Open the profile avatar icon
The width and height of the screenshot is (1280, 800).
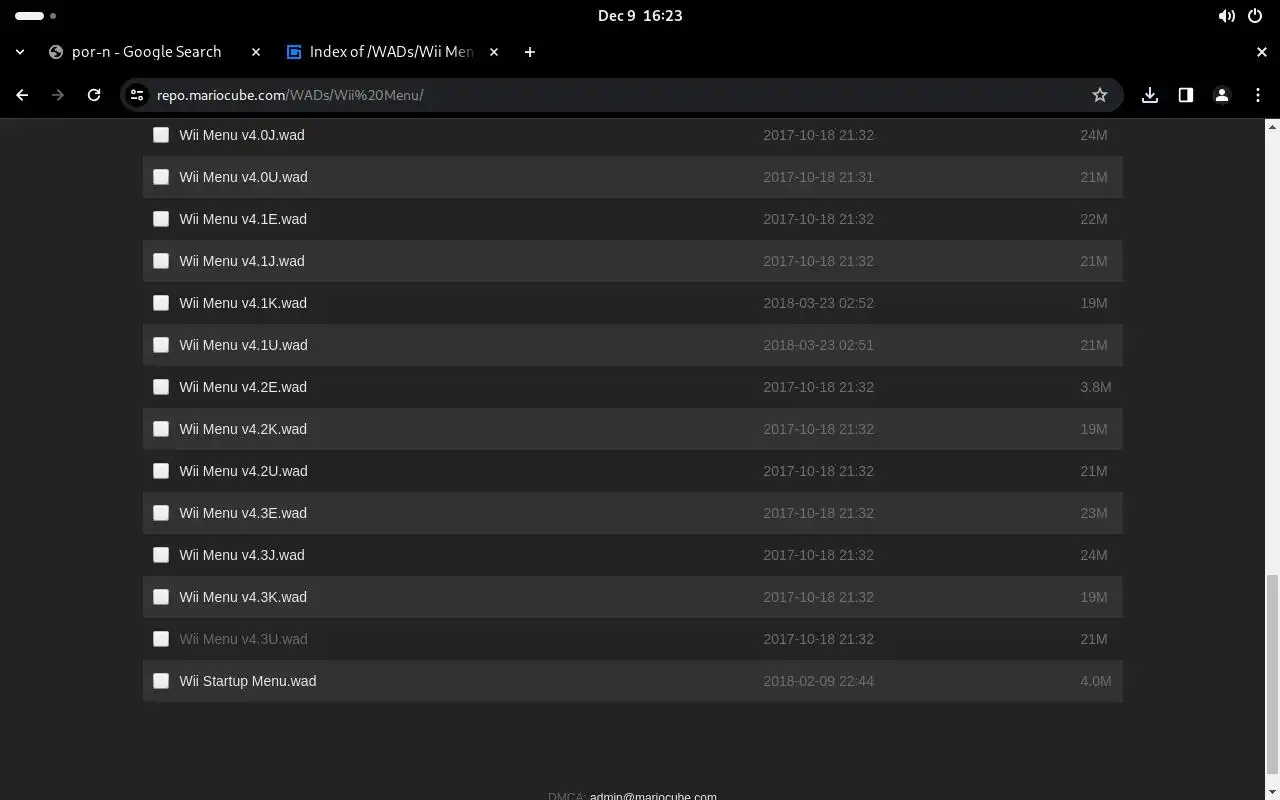pyautogui.click(x=1222, y=95)
